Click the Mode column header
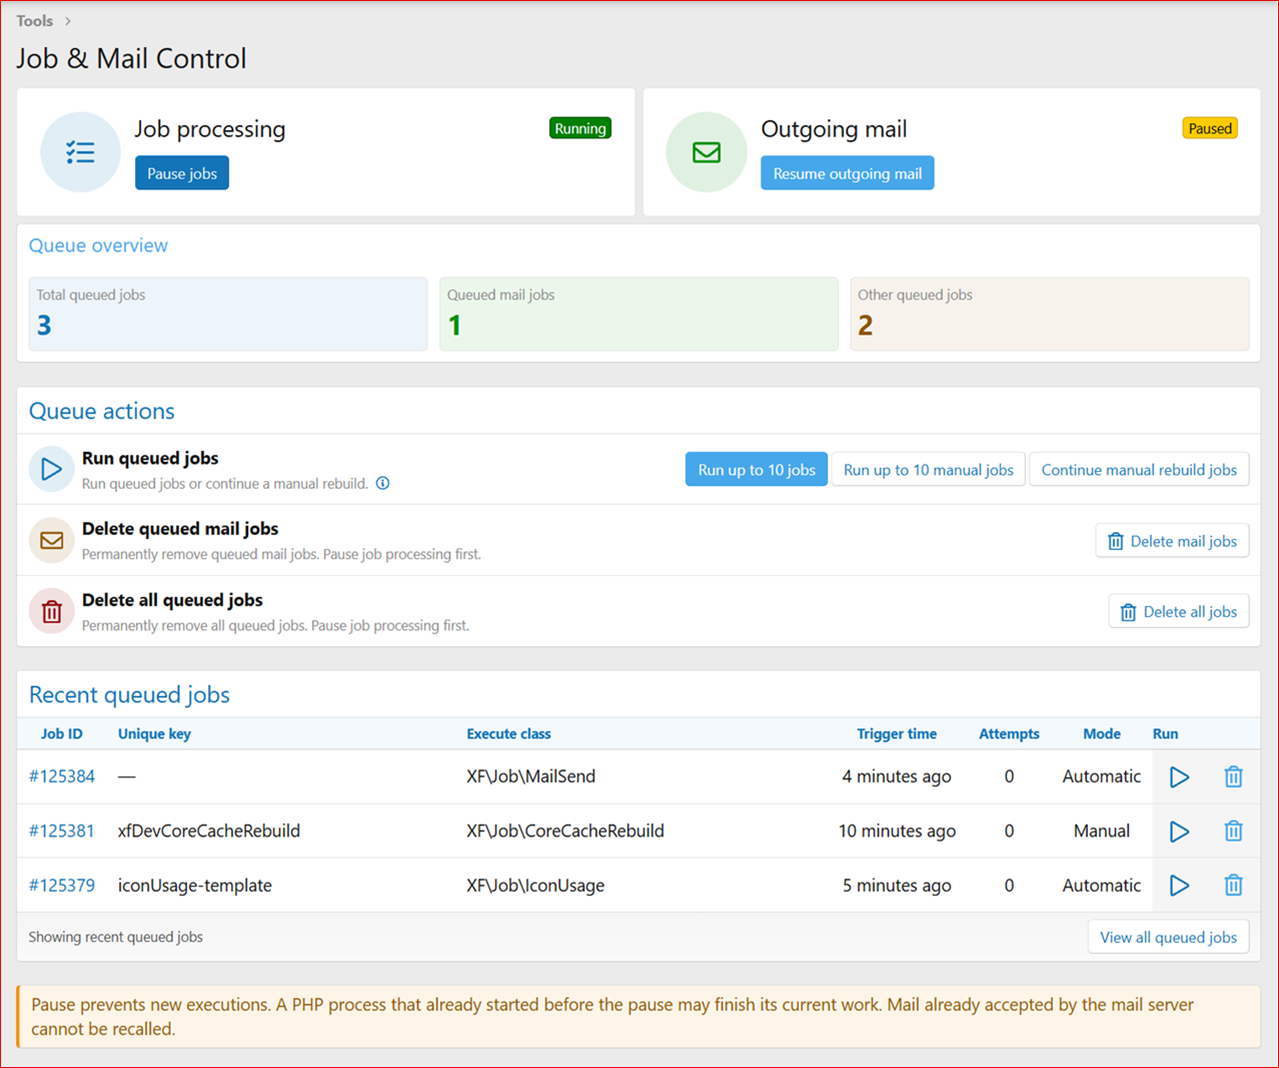 point(1102,733)
